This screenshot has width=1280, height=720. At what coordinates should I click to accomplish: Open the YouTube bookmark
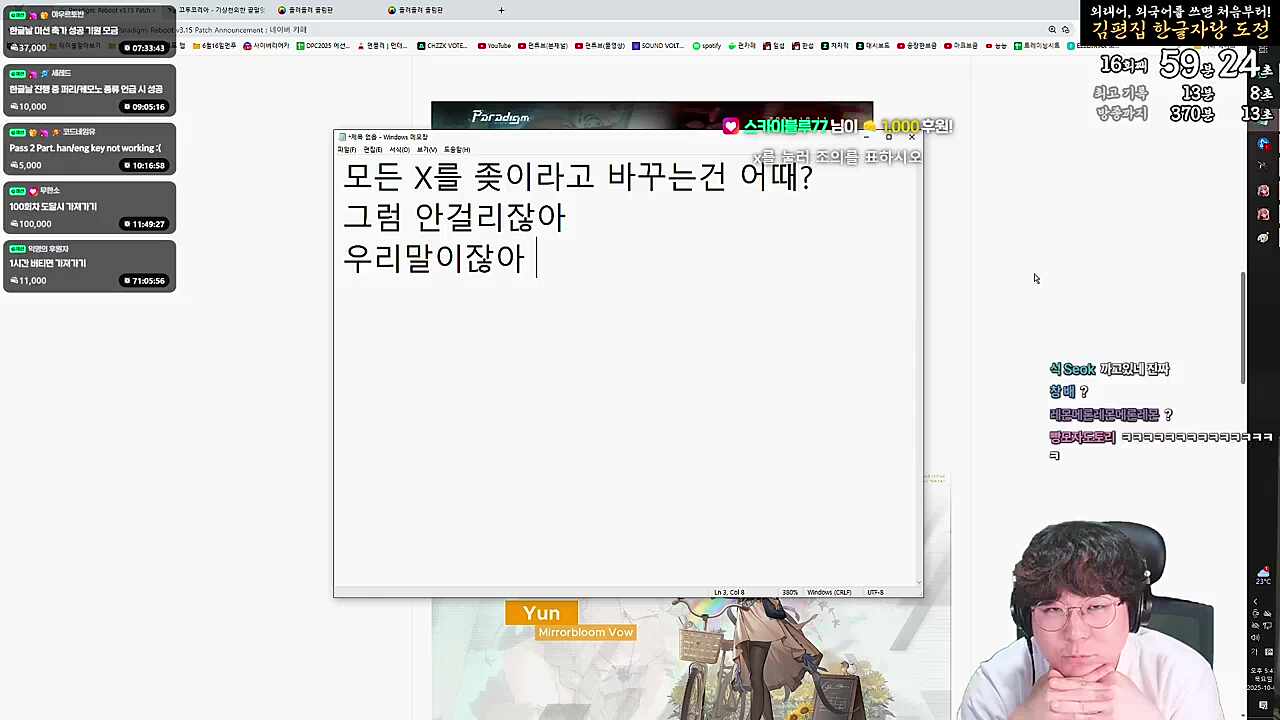pyautogui.click(x=495, y=46)
